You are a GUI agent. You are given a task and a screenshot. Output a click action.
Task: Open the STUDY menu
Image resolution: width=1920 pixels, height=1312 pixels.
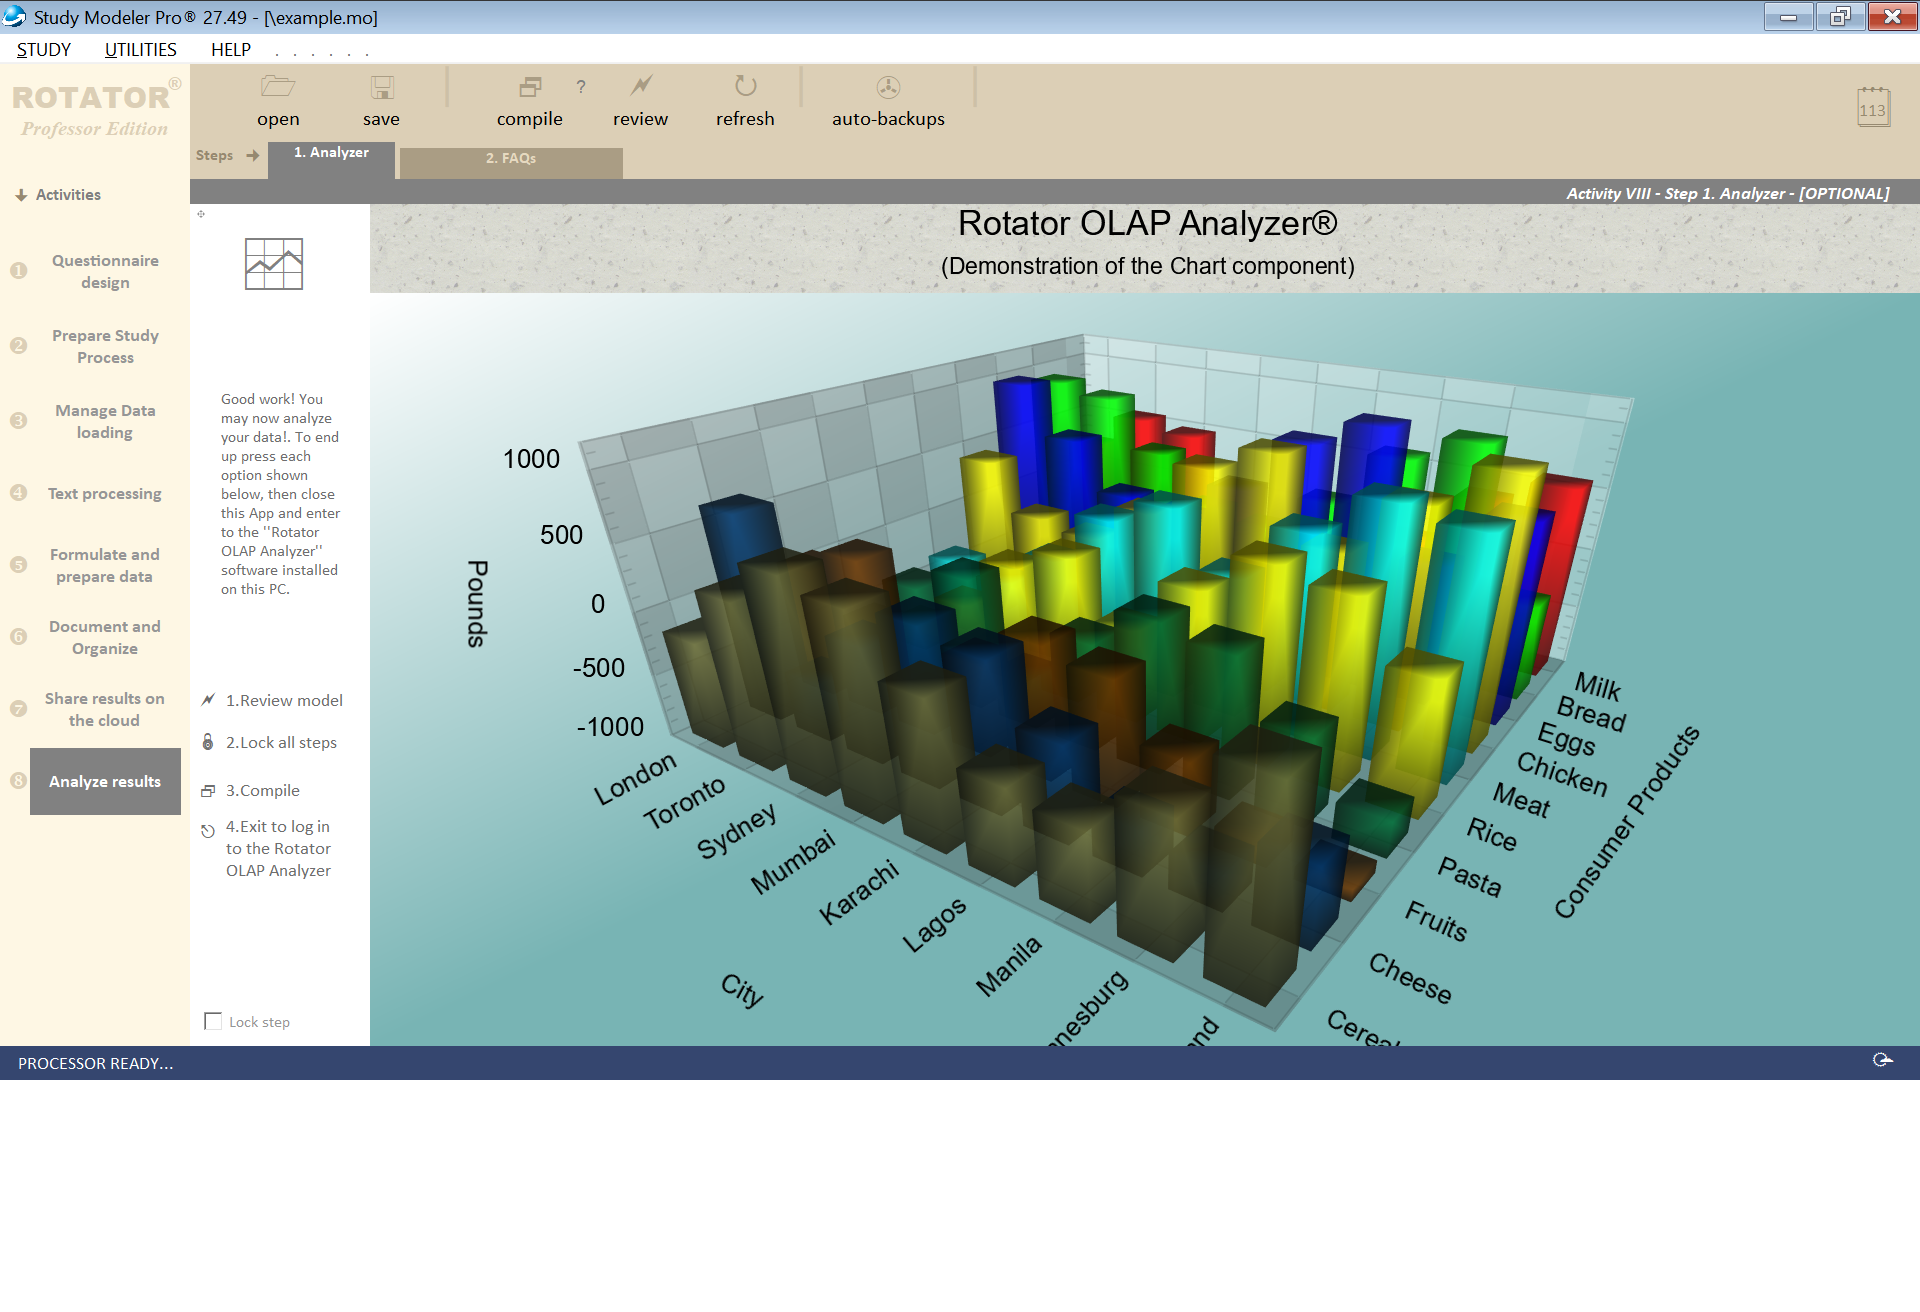pos(44,50)
